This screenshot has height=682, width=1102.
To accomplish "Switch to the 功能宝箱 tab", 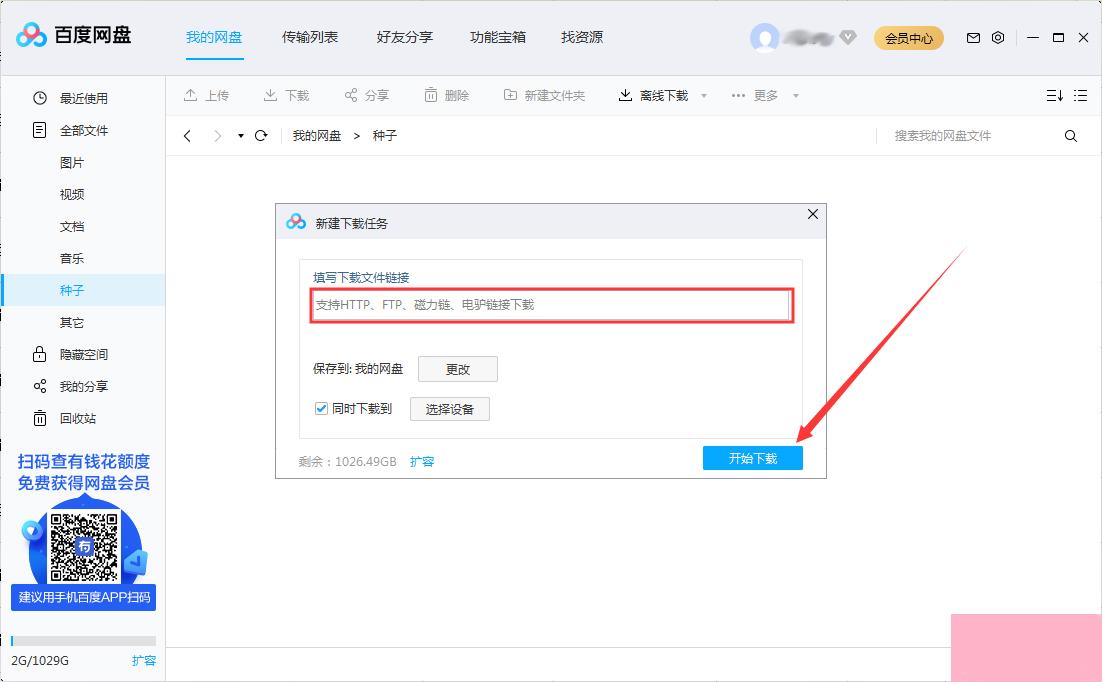I will pyautogui.click(x=498, y=37).
